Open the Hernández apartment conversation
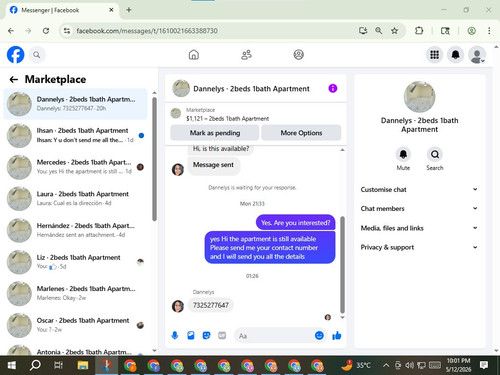 point(75,230)
